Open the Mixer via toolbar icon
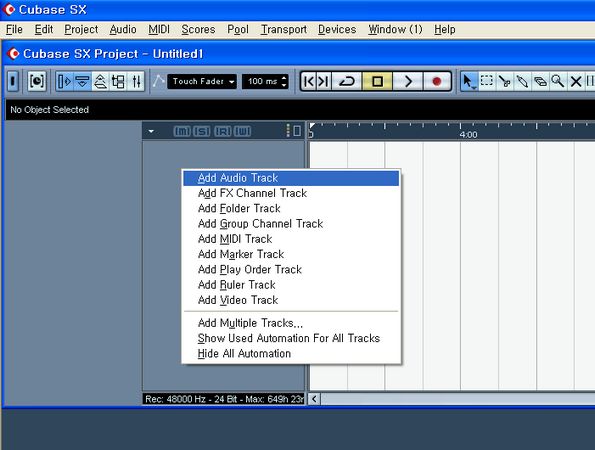 pos(136,81)
